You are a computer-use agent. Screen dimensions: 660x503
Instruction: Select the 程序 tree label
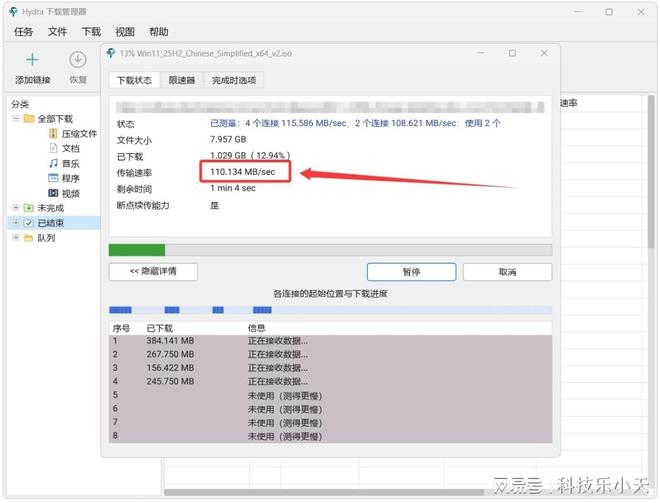click(70, 178)
